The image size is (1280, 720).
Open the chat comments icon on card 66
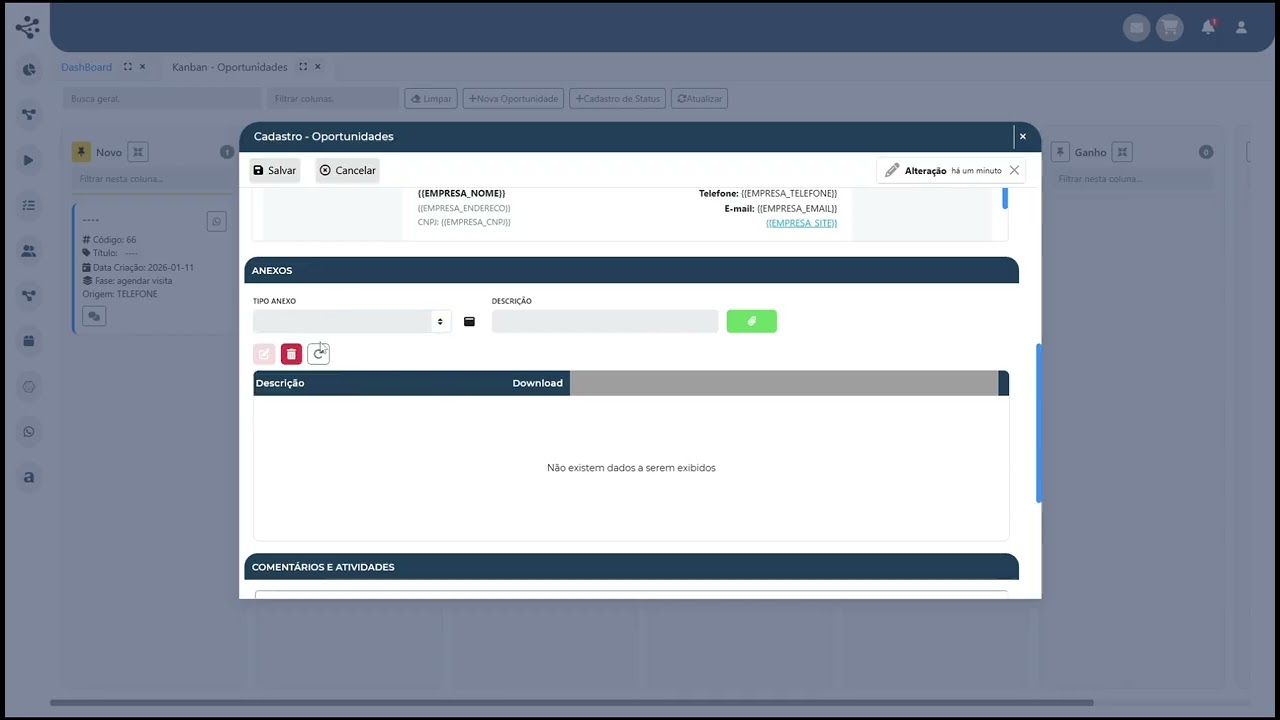tap(94, 316)
